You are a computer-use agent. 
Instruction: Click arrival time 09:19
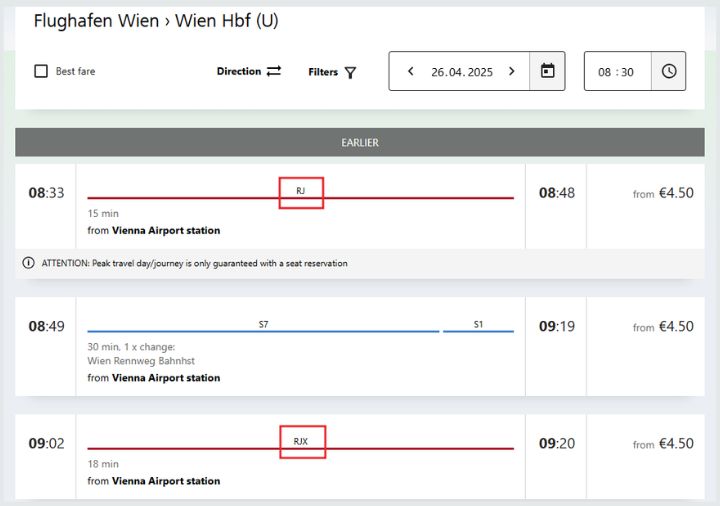557,326
